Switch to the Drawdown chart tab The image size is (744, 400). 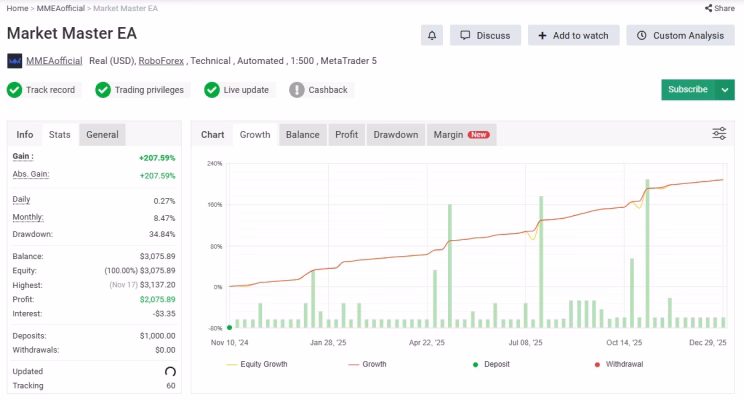click(396, 135)
